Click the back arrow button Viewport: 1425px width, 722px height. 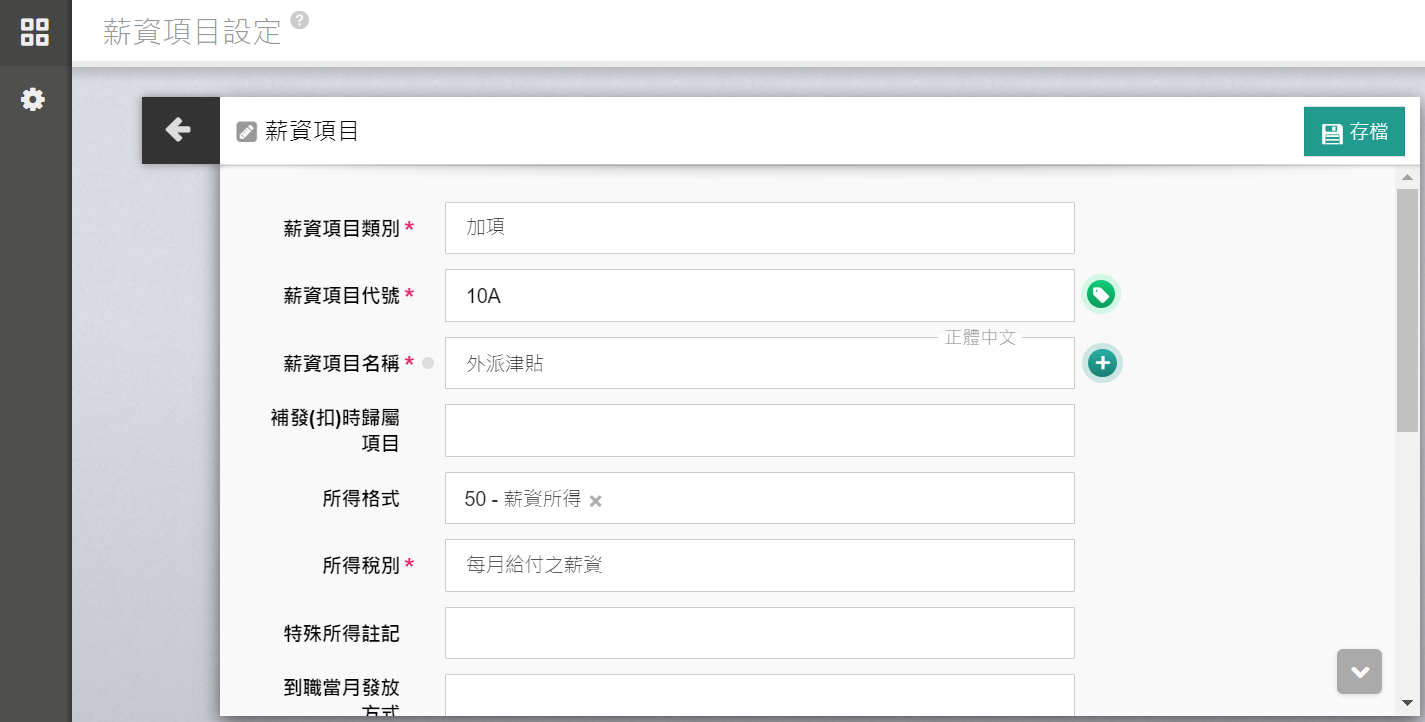179,130
